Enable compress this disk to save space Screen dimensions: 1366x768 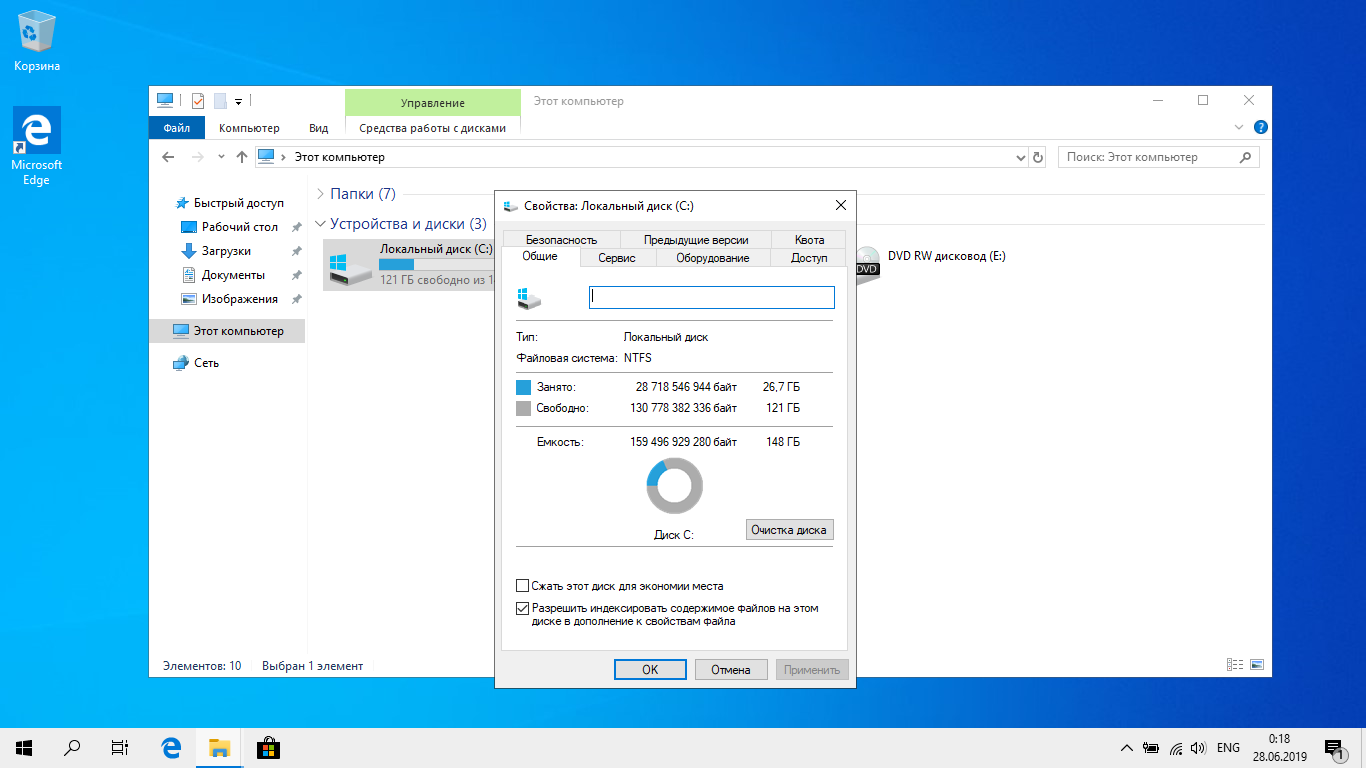(x=522, y=586)
